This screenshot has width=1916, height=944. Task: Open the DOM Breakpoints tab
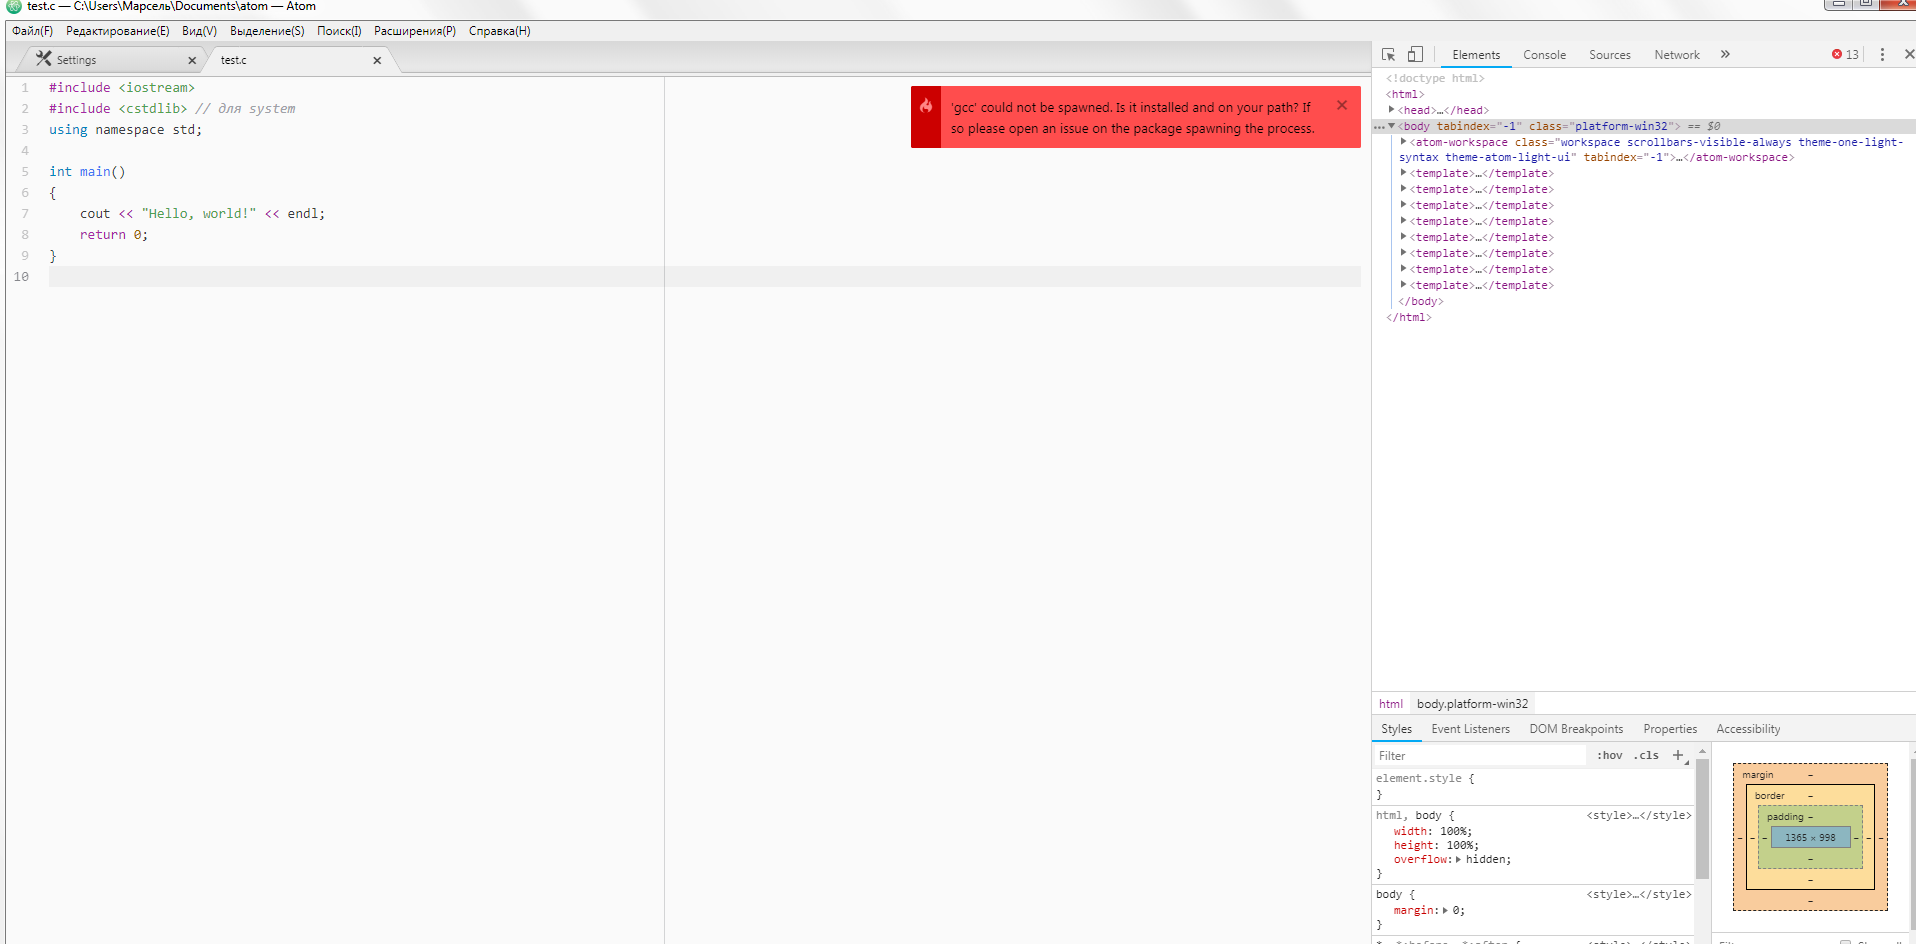(x=1576, y=729)
